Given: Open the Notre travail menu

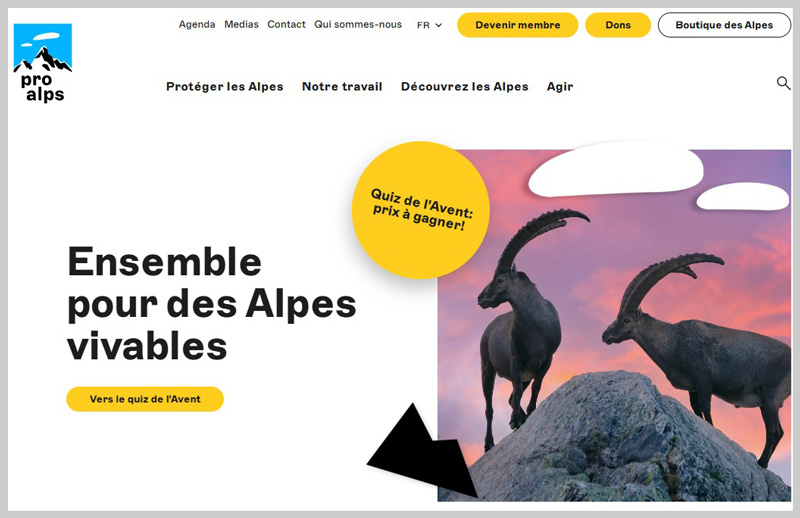Looking at the screenshot, I should tap(342, 87).
